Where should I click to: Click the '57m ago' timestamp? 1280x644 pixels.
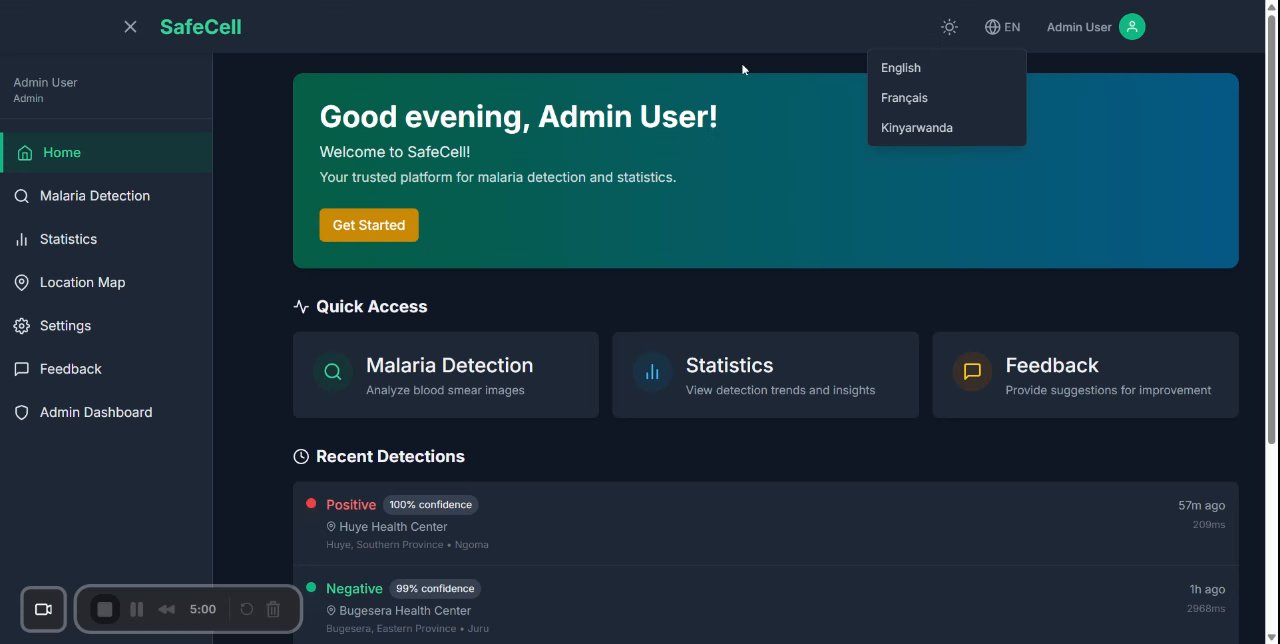click(x=1201, y=506)
